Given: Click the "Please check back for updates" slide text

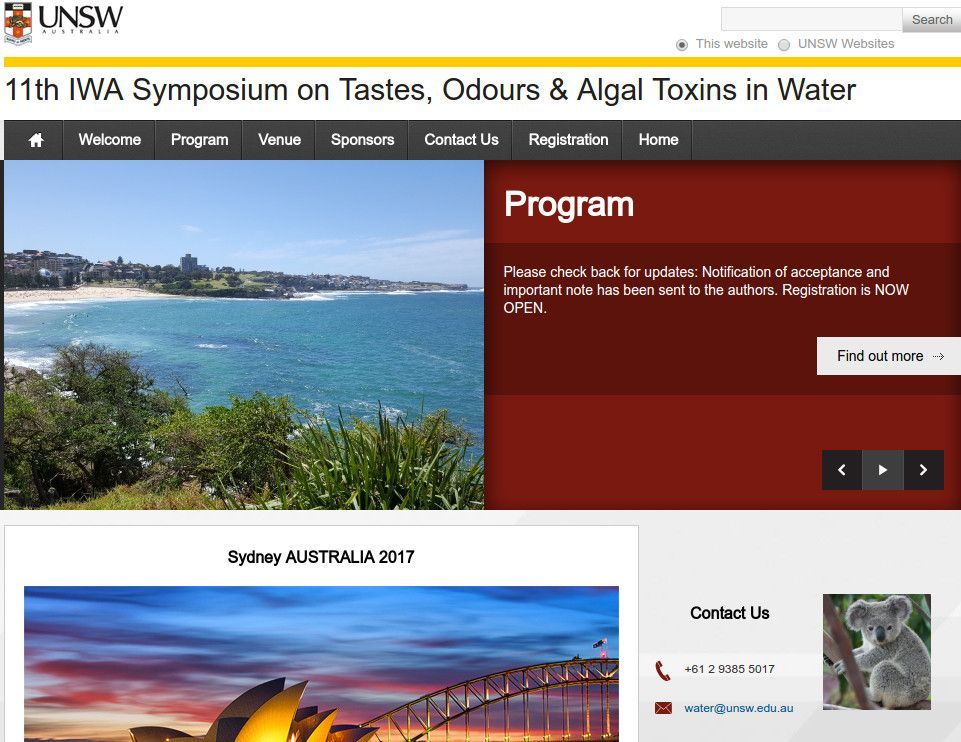Looking at the screenshot, I should pyautogui.click(x=706, y=290).
